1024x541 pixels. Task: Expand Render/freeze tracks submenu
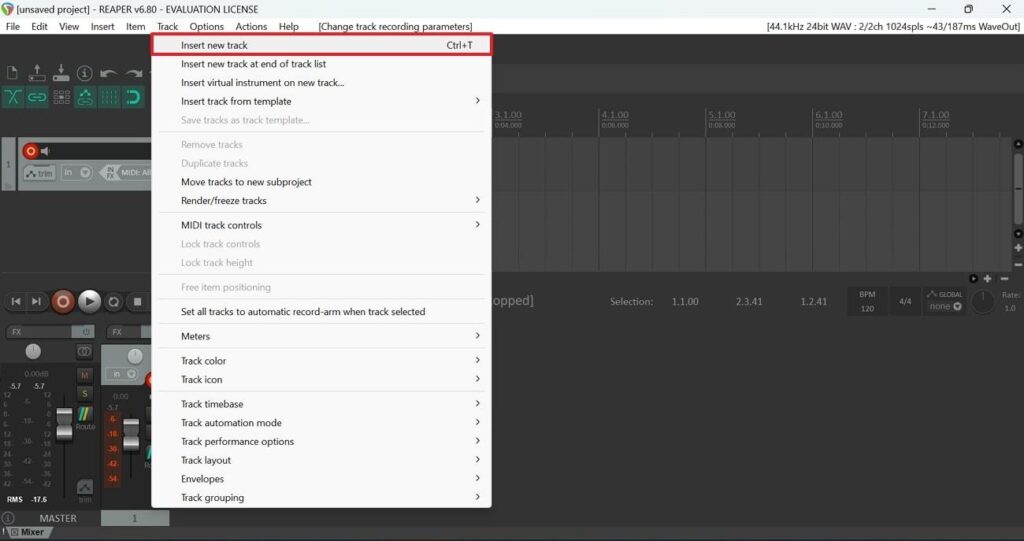tap(321, 201)
